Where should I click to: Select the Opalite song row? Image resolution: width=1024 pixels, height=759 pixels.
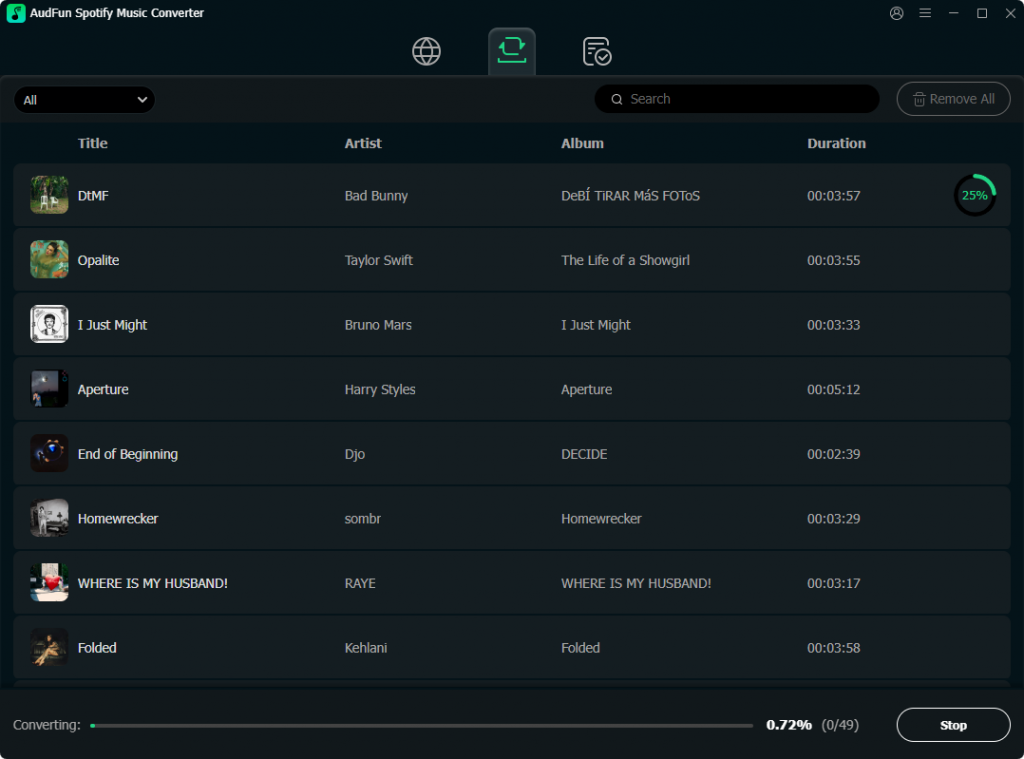(400, 259)
